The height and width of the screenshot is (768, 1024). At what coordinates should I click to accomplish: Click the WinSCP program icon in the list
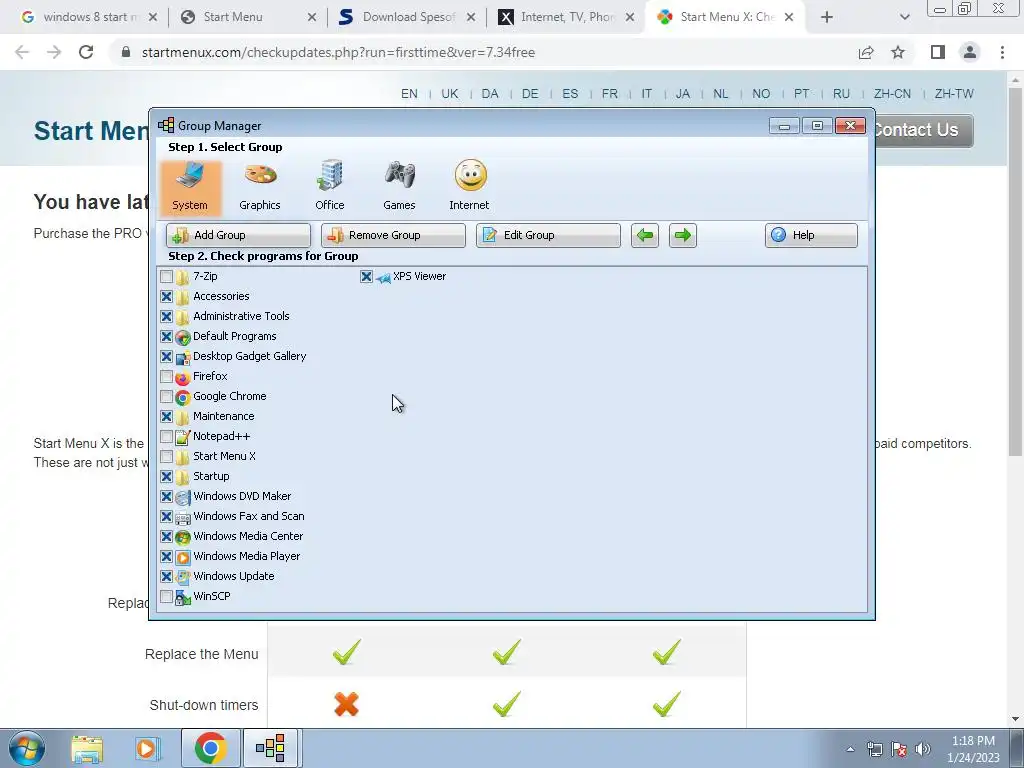(x=183, y=597)
